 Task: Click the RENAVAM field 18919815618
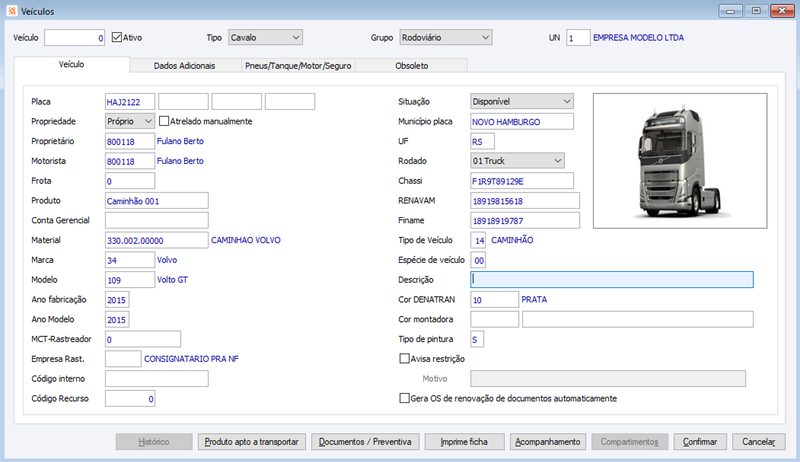pyautogui.click(x=525, y=200)
